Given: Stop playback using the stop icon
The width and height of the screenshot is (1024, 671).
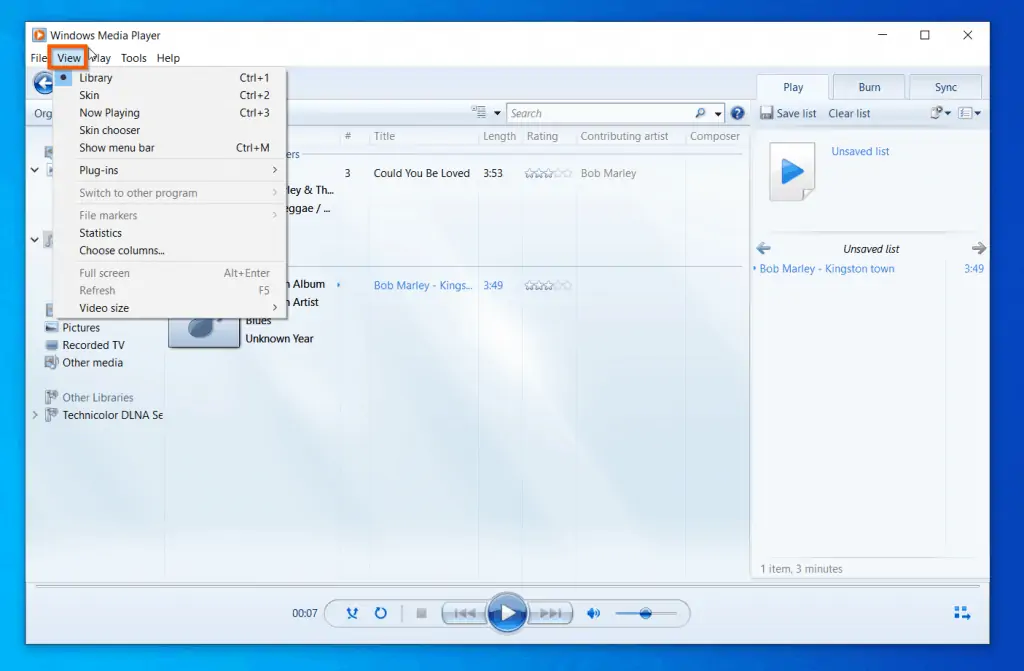Looking at the screenshot, I should [x=421, y=613].
